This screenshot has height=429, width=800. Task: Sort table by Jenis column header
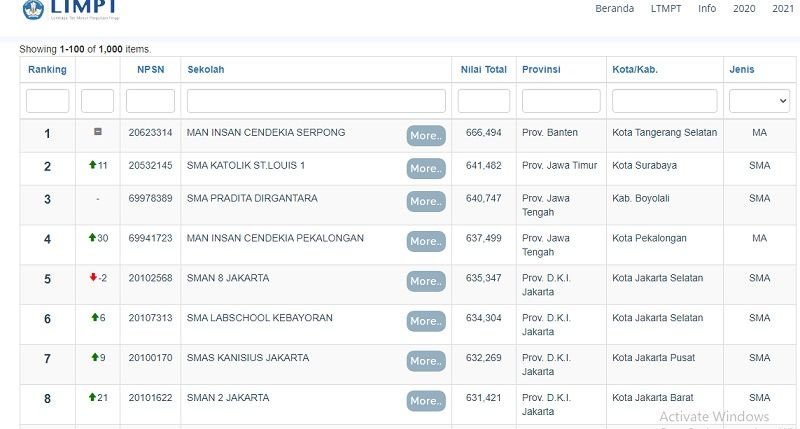click(741, 69)
